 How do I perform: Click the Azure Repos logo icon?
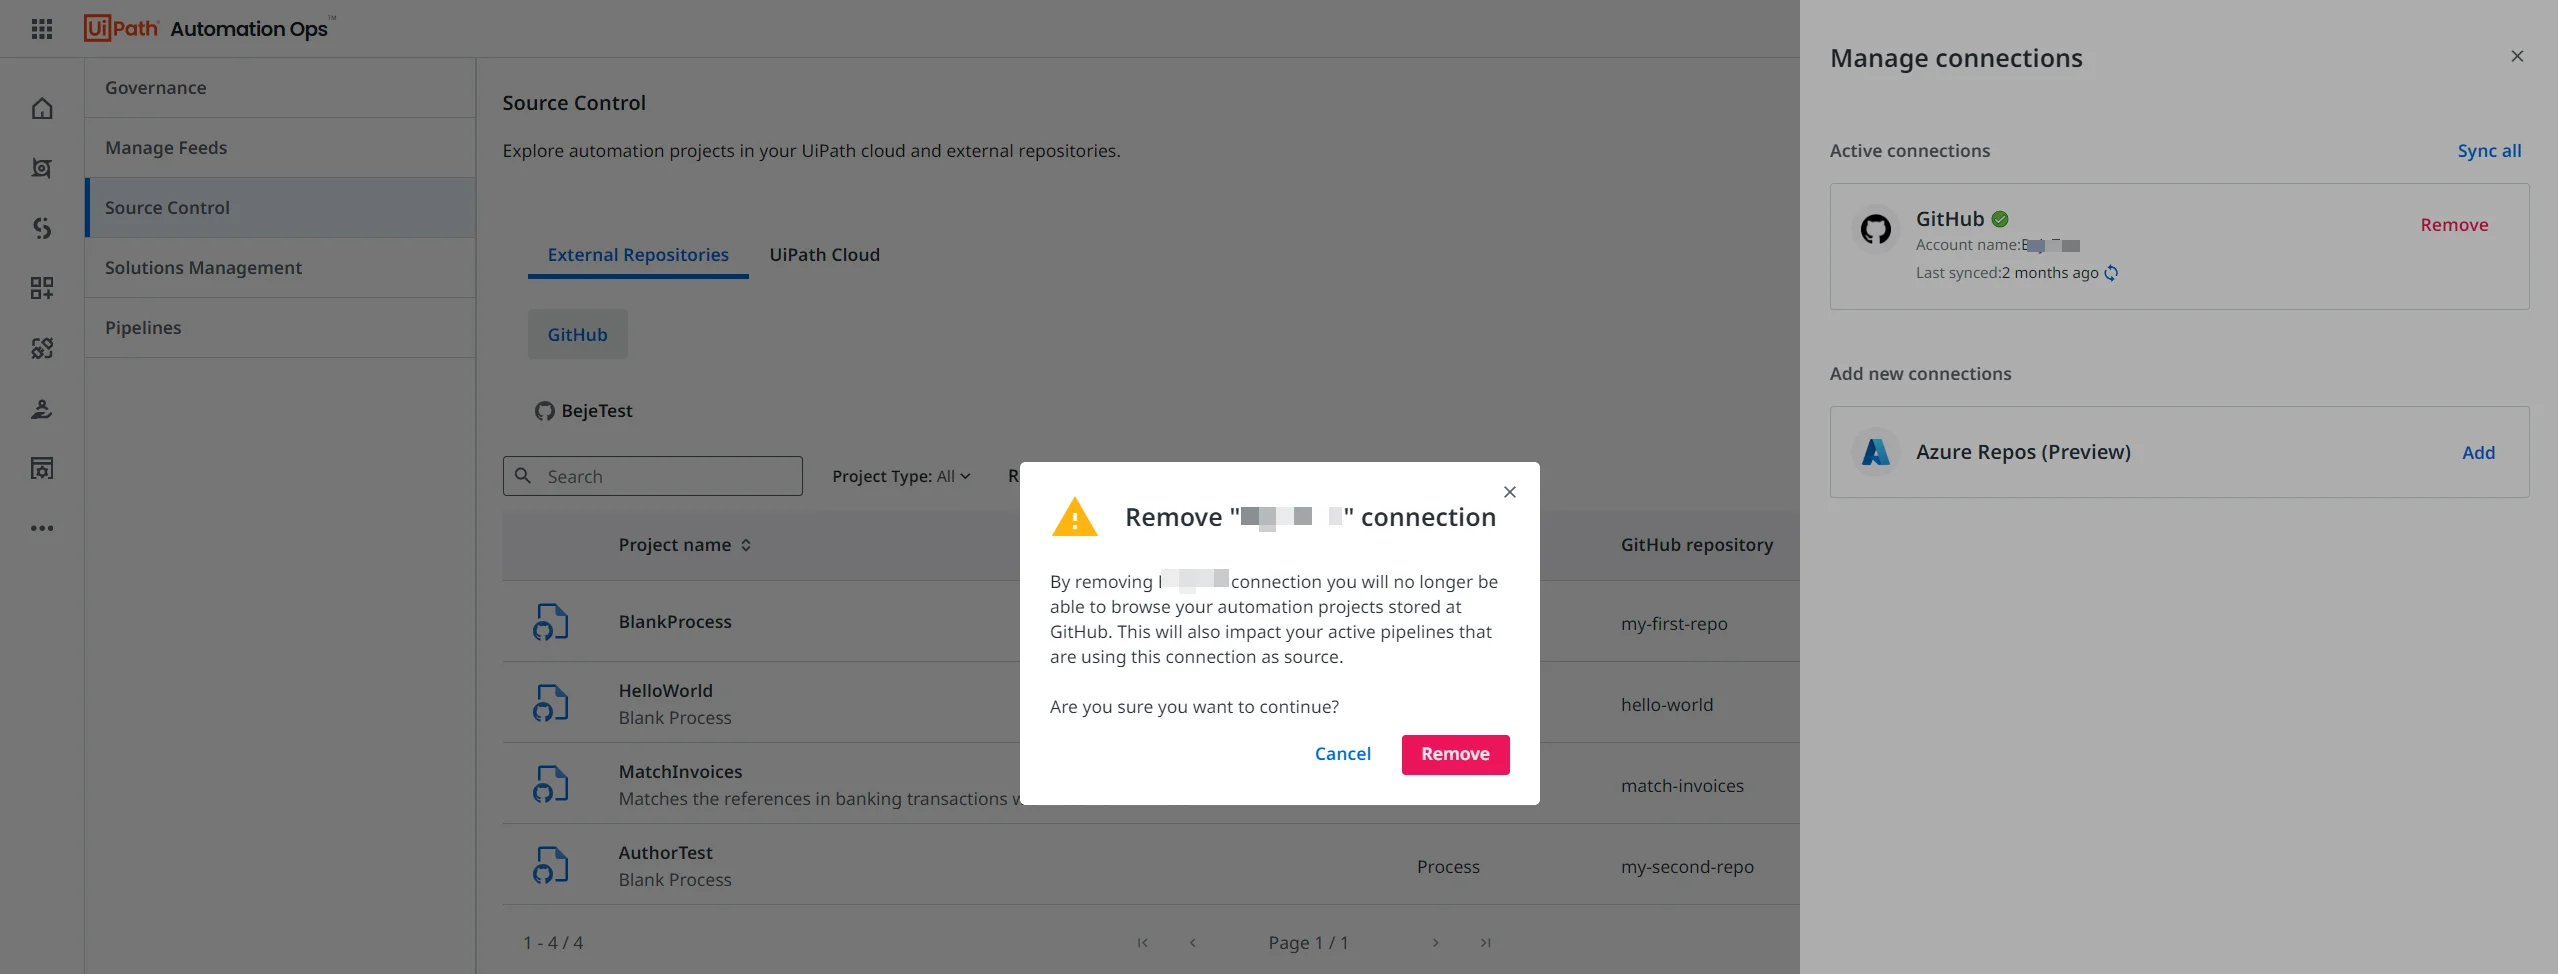coord(1875,452)
